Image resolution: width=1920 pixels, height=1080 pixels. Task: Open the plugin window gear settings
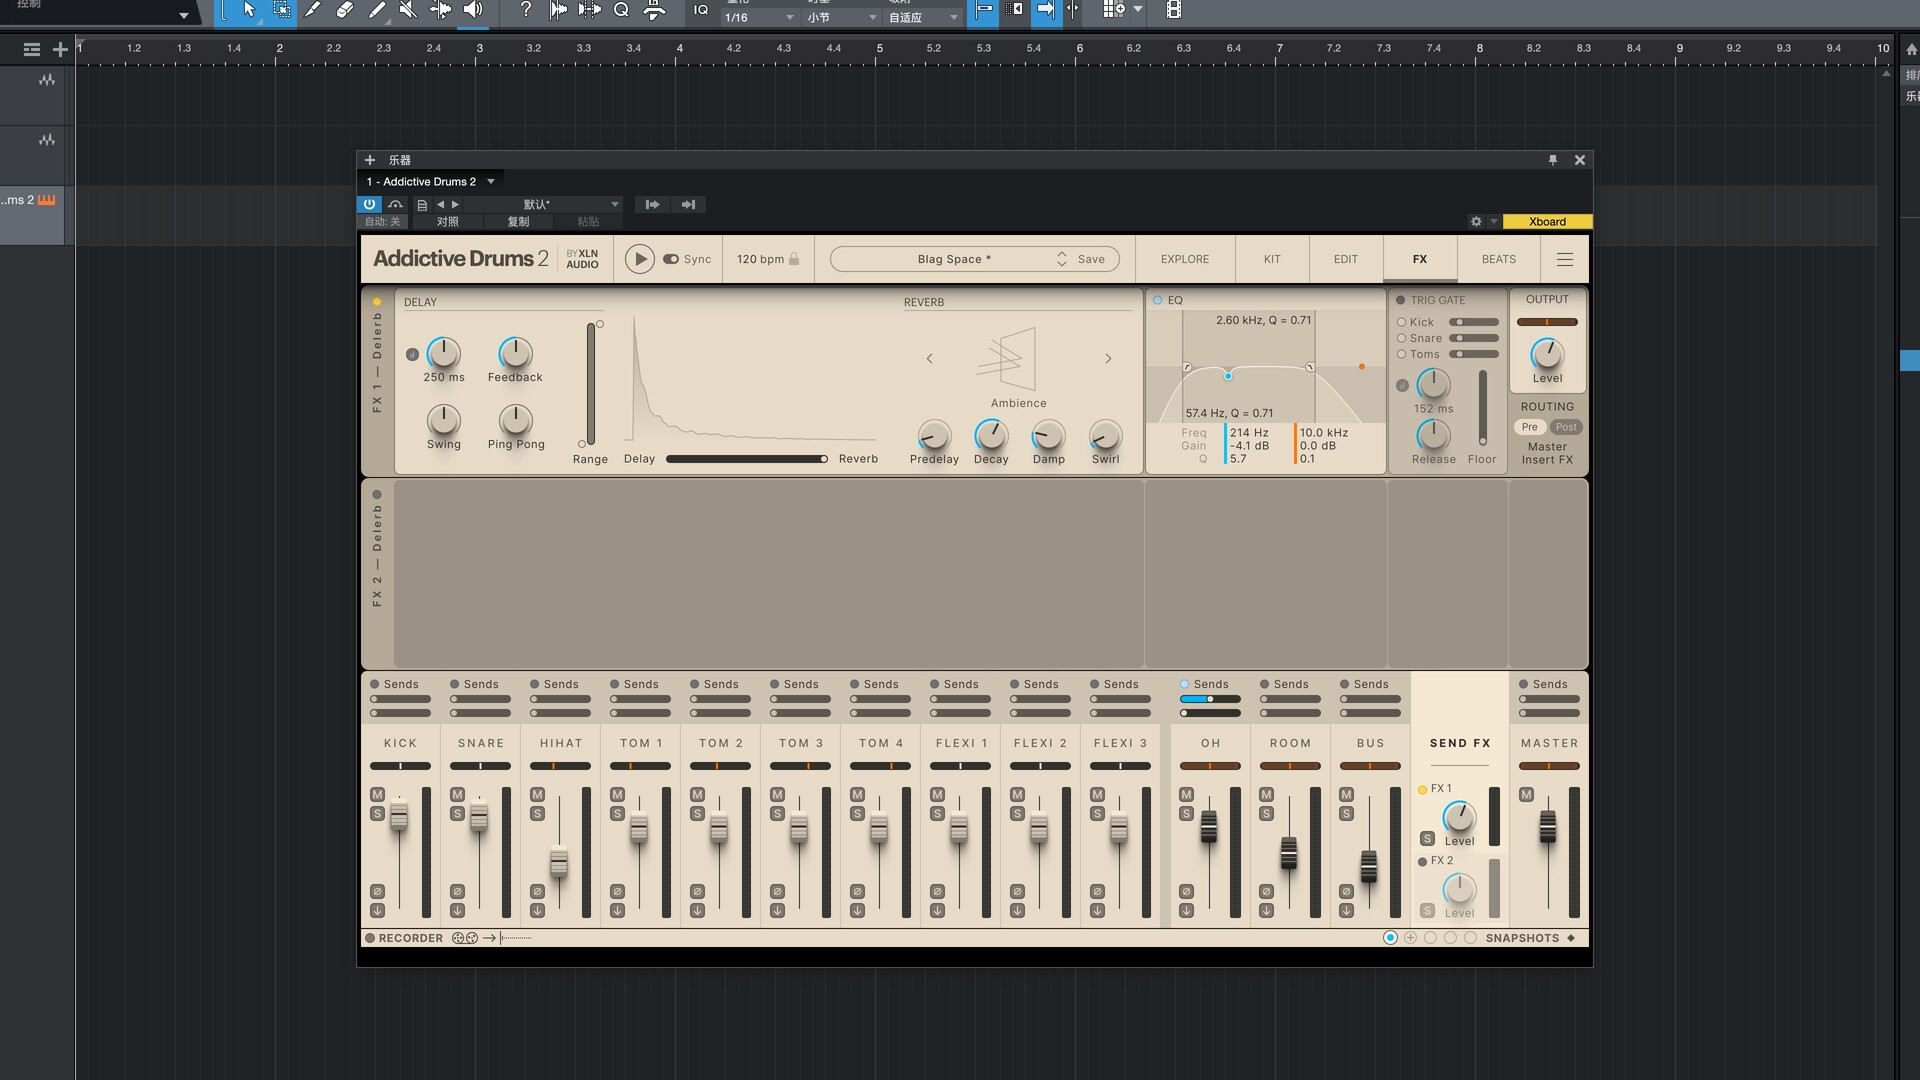pos(1476,222)
